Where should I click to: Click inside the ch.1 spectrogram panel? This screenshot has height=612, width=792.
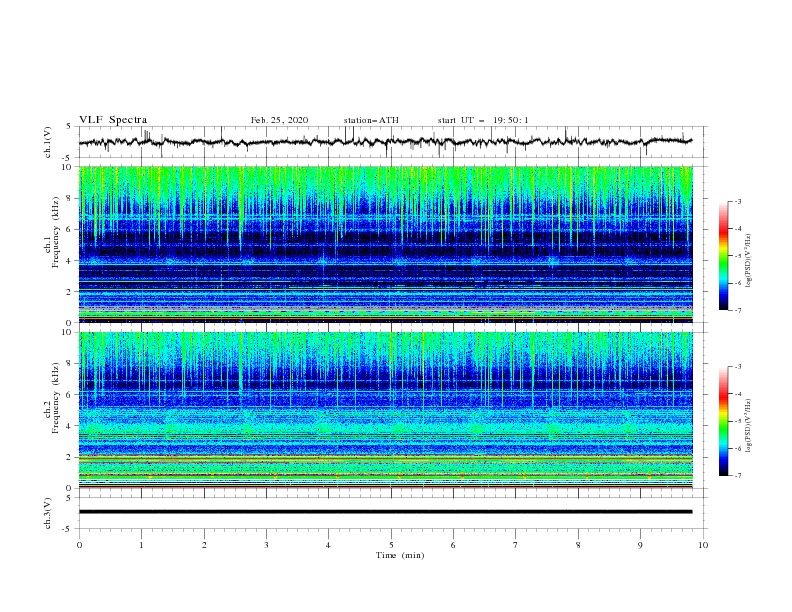point(386,244)
